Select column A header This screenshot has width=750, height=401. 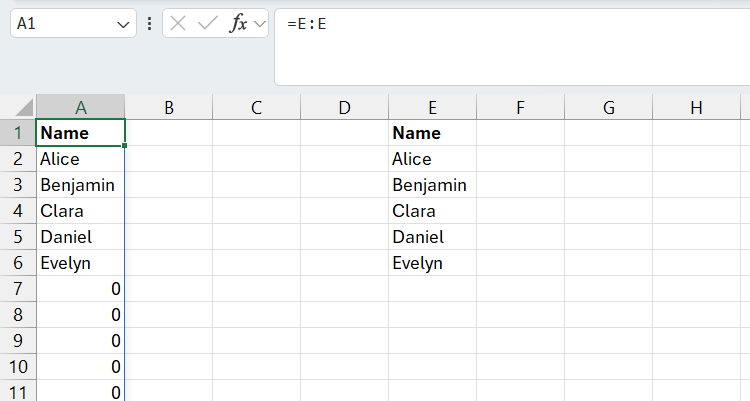tap(80, 107)
